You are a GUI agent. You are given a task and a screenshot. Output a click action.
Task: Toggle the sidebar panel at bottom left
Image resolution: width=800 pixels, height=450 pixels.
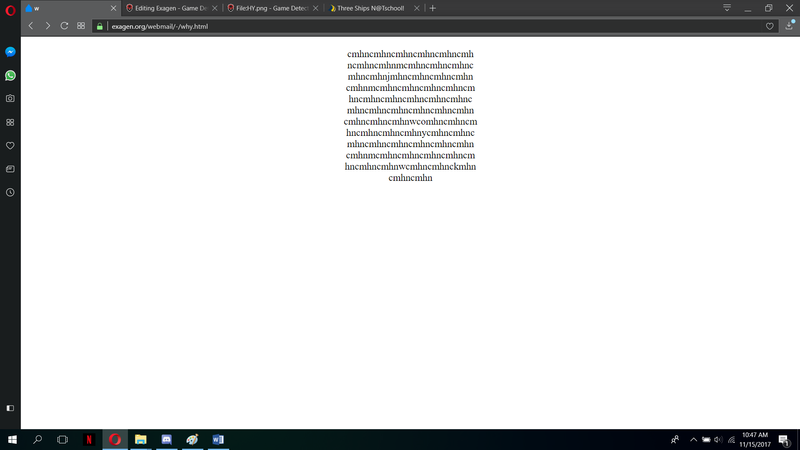point(10,408)
